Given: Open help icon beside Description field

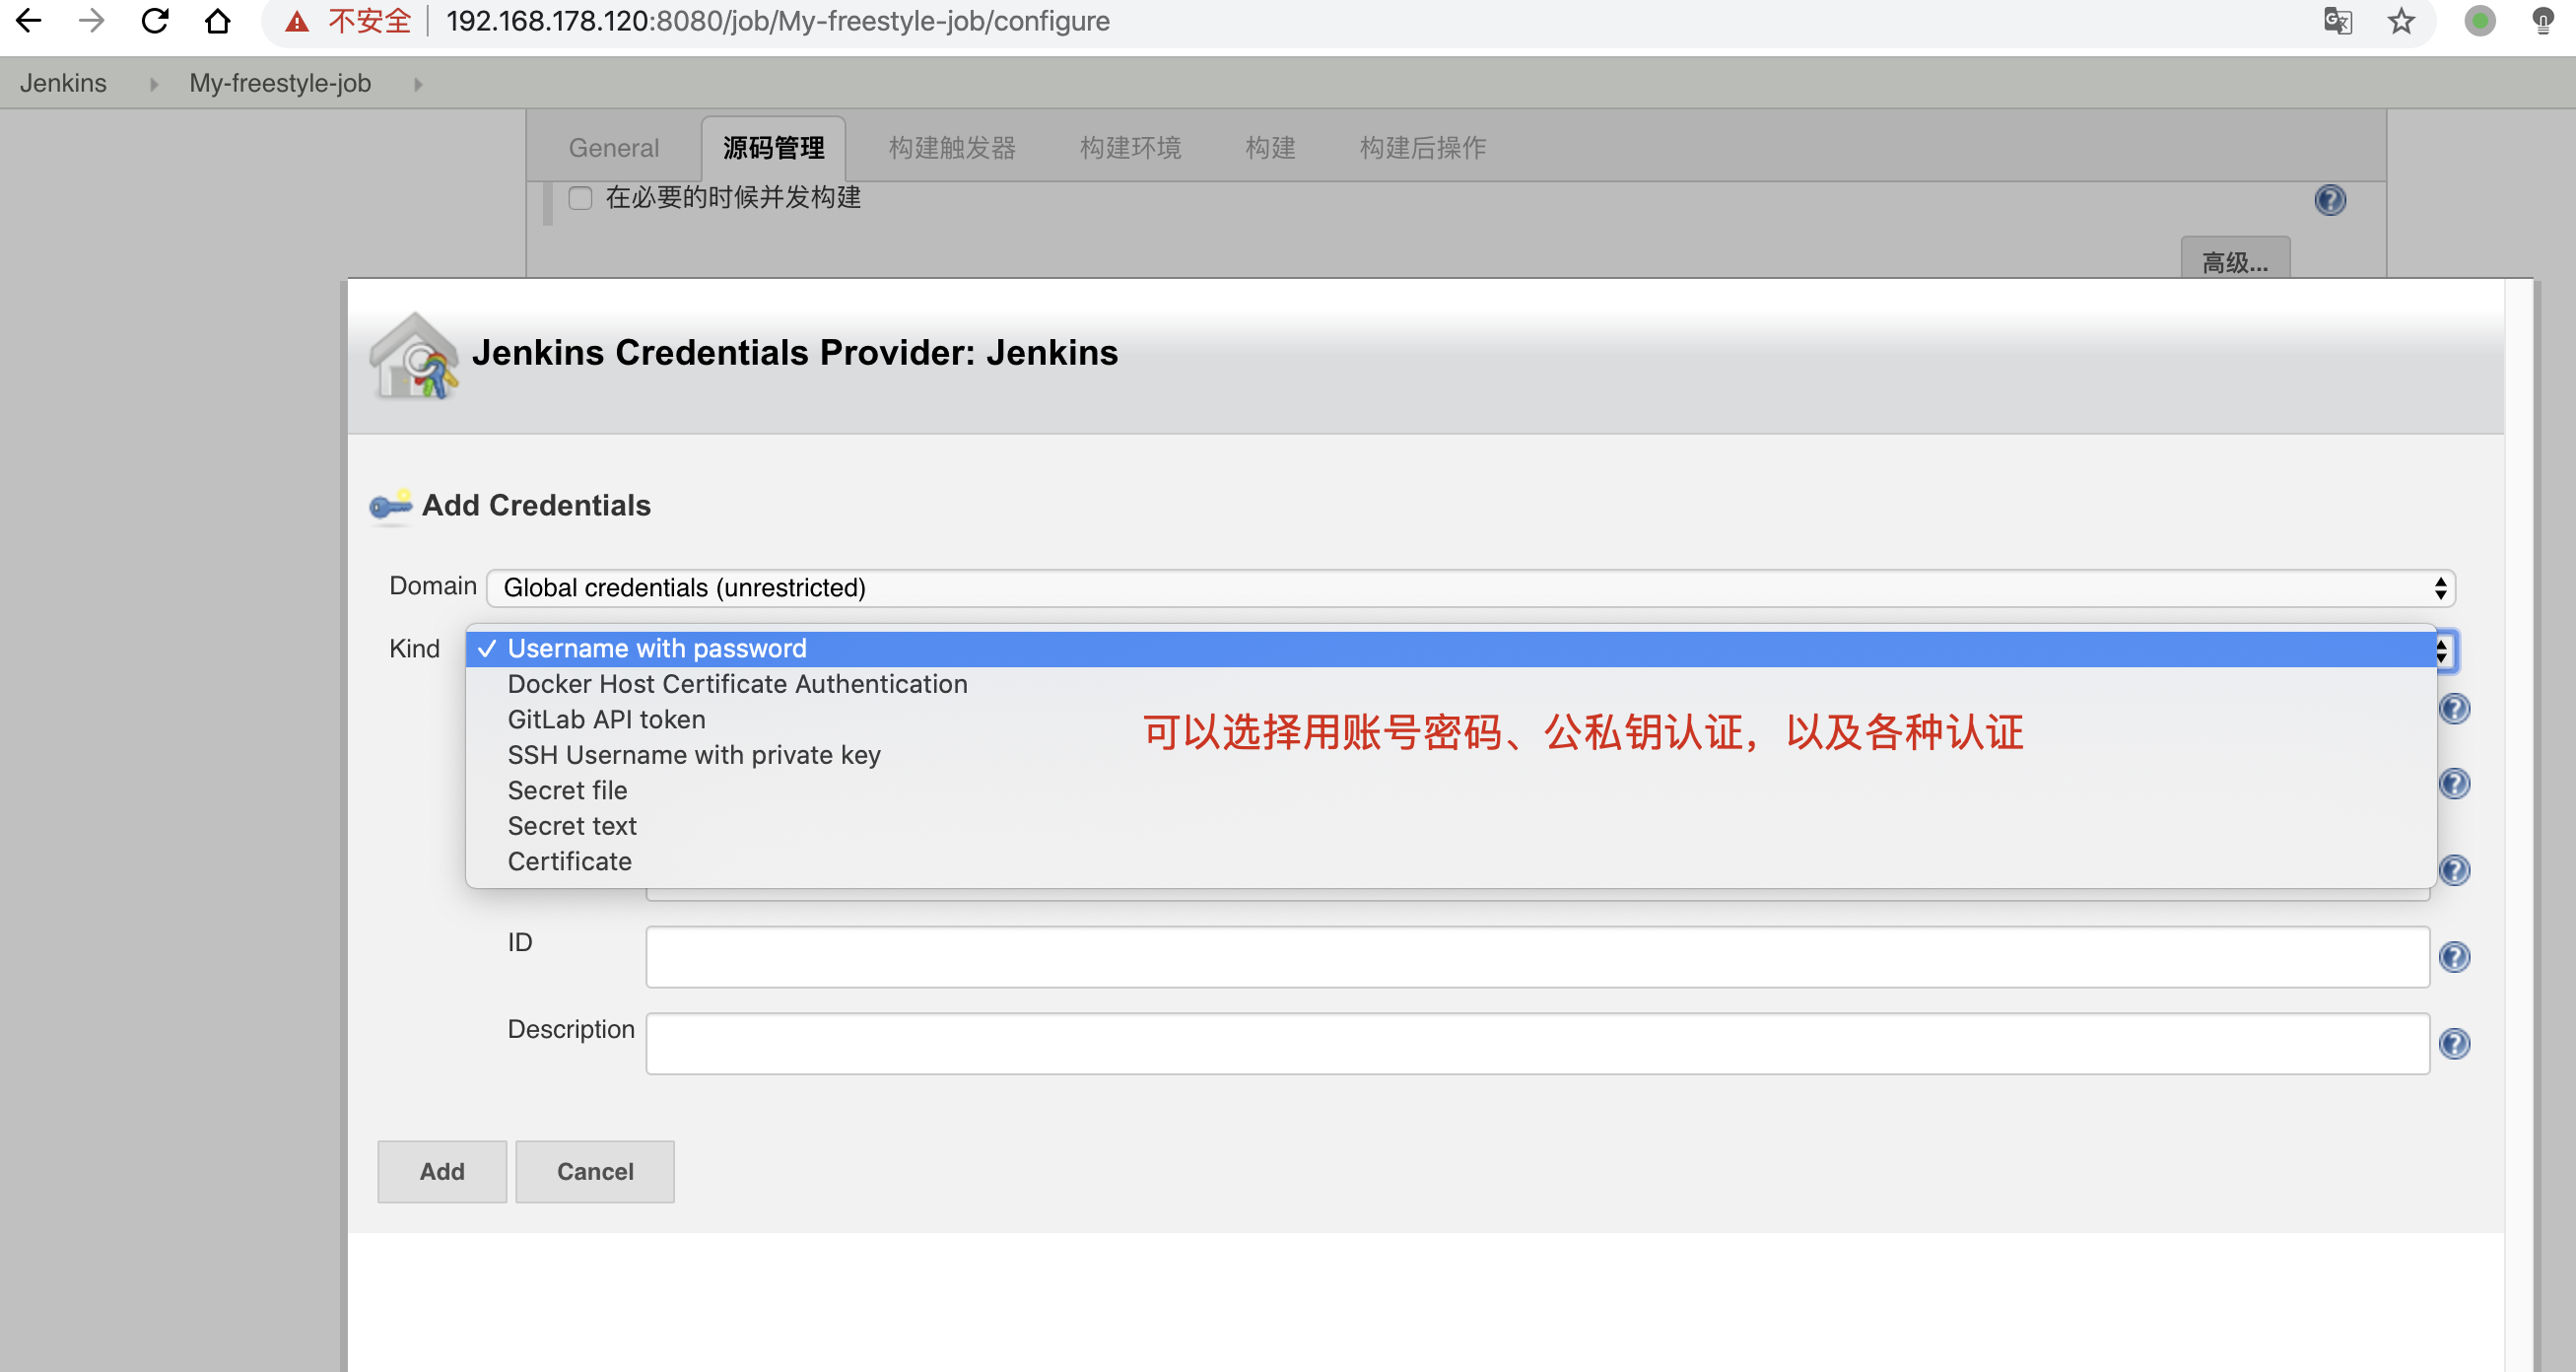Looking at the screenshot, I should (x=2454, y=1044).
